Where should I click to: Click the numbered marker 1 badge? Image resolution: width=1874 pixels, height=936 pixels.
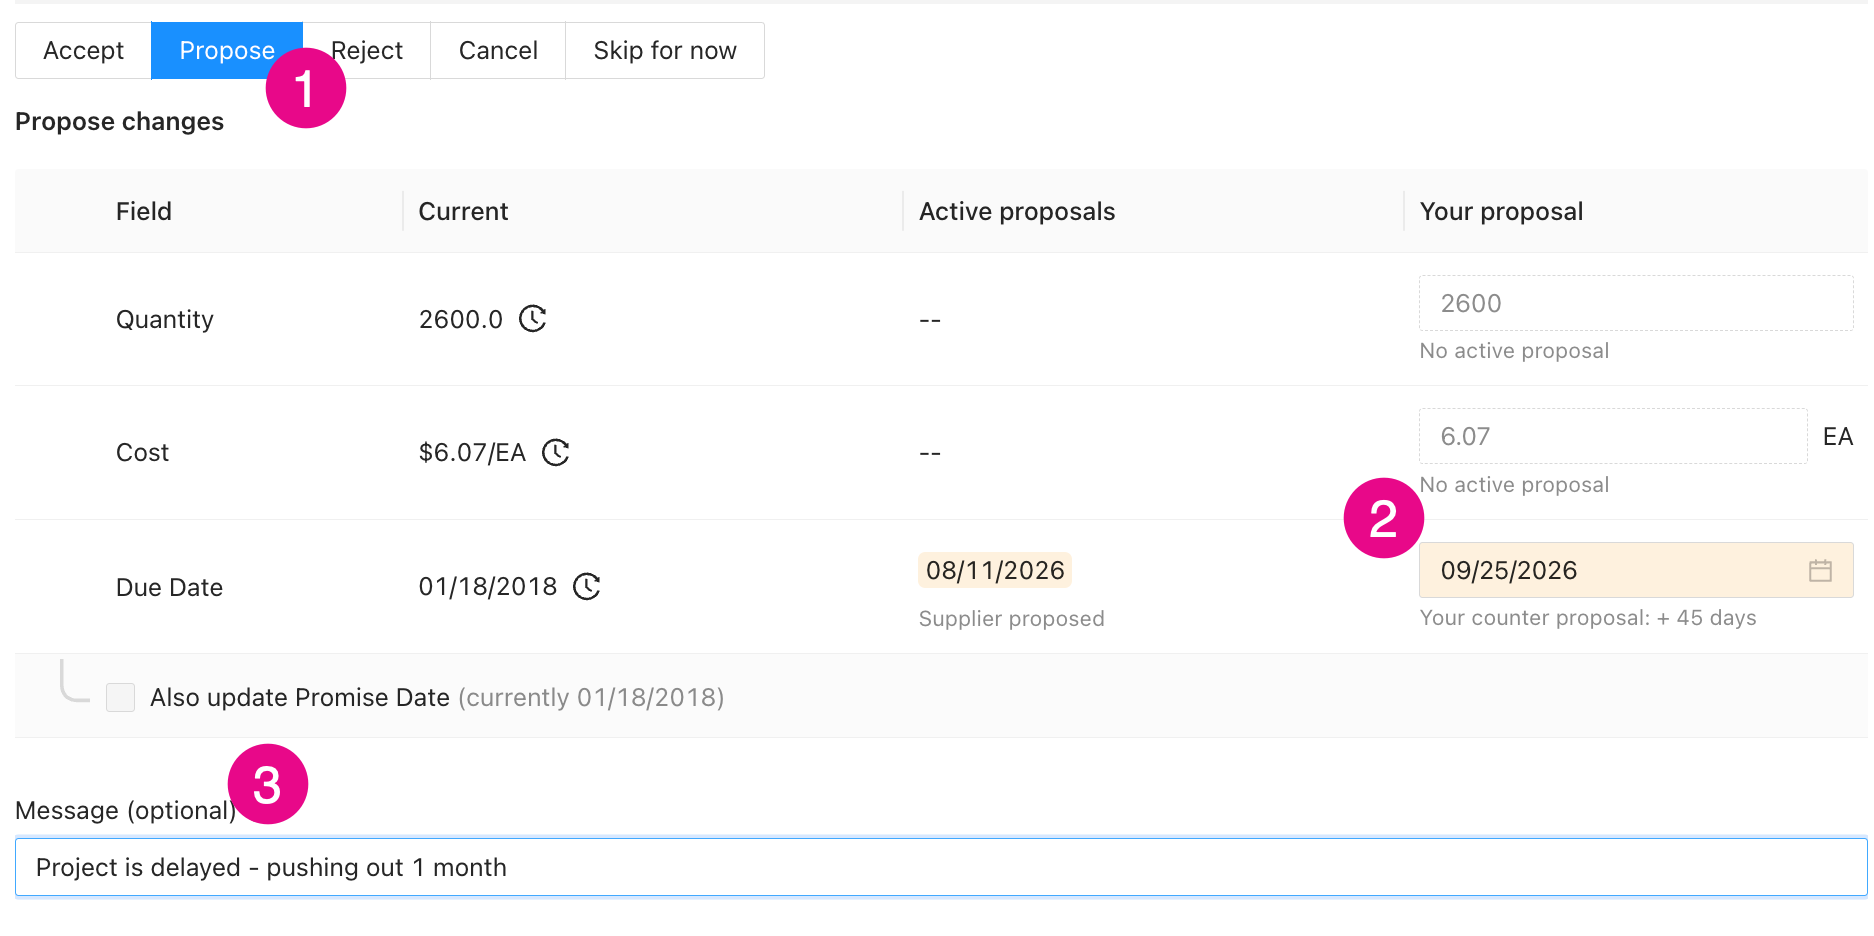(306, 88)
